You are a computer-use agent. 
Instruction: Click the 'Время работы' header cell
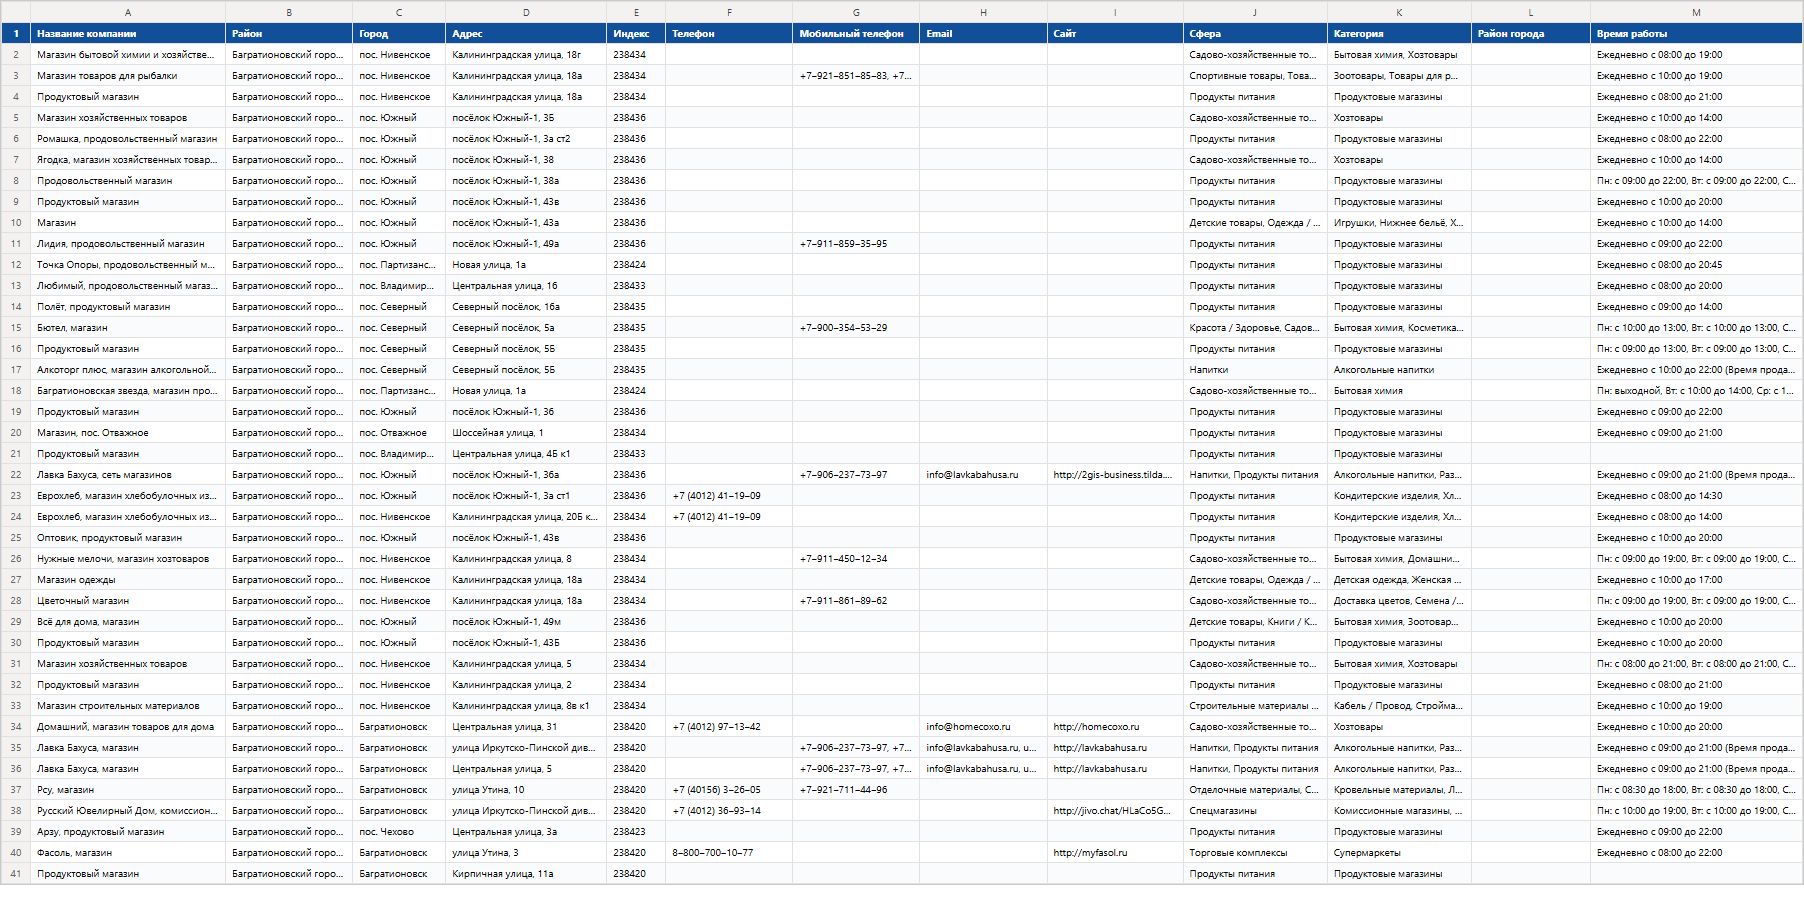[x=1696, y=34]
